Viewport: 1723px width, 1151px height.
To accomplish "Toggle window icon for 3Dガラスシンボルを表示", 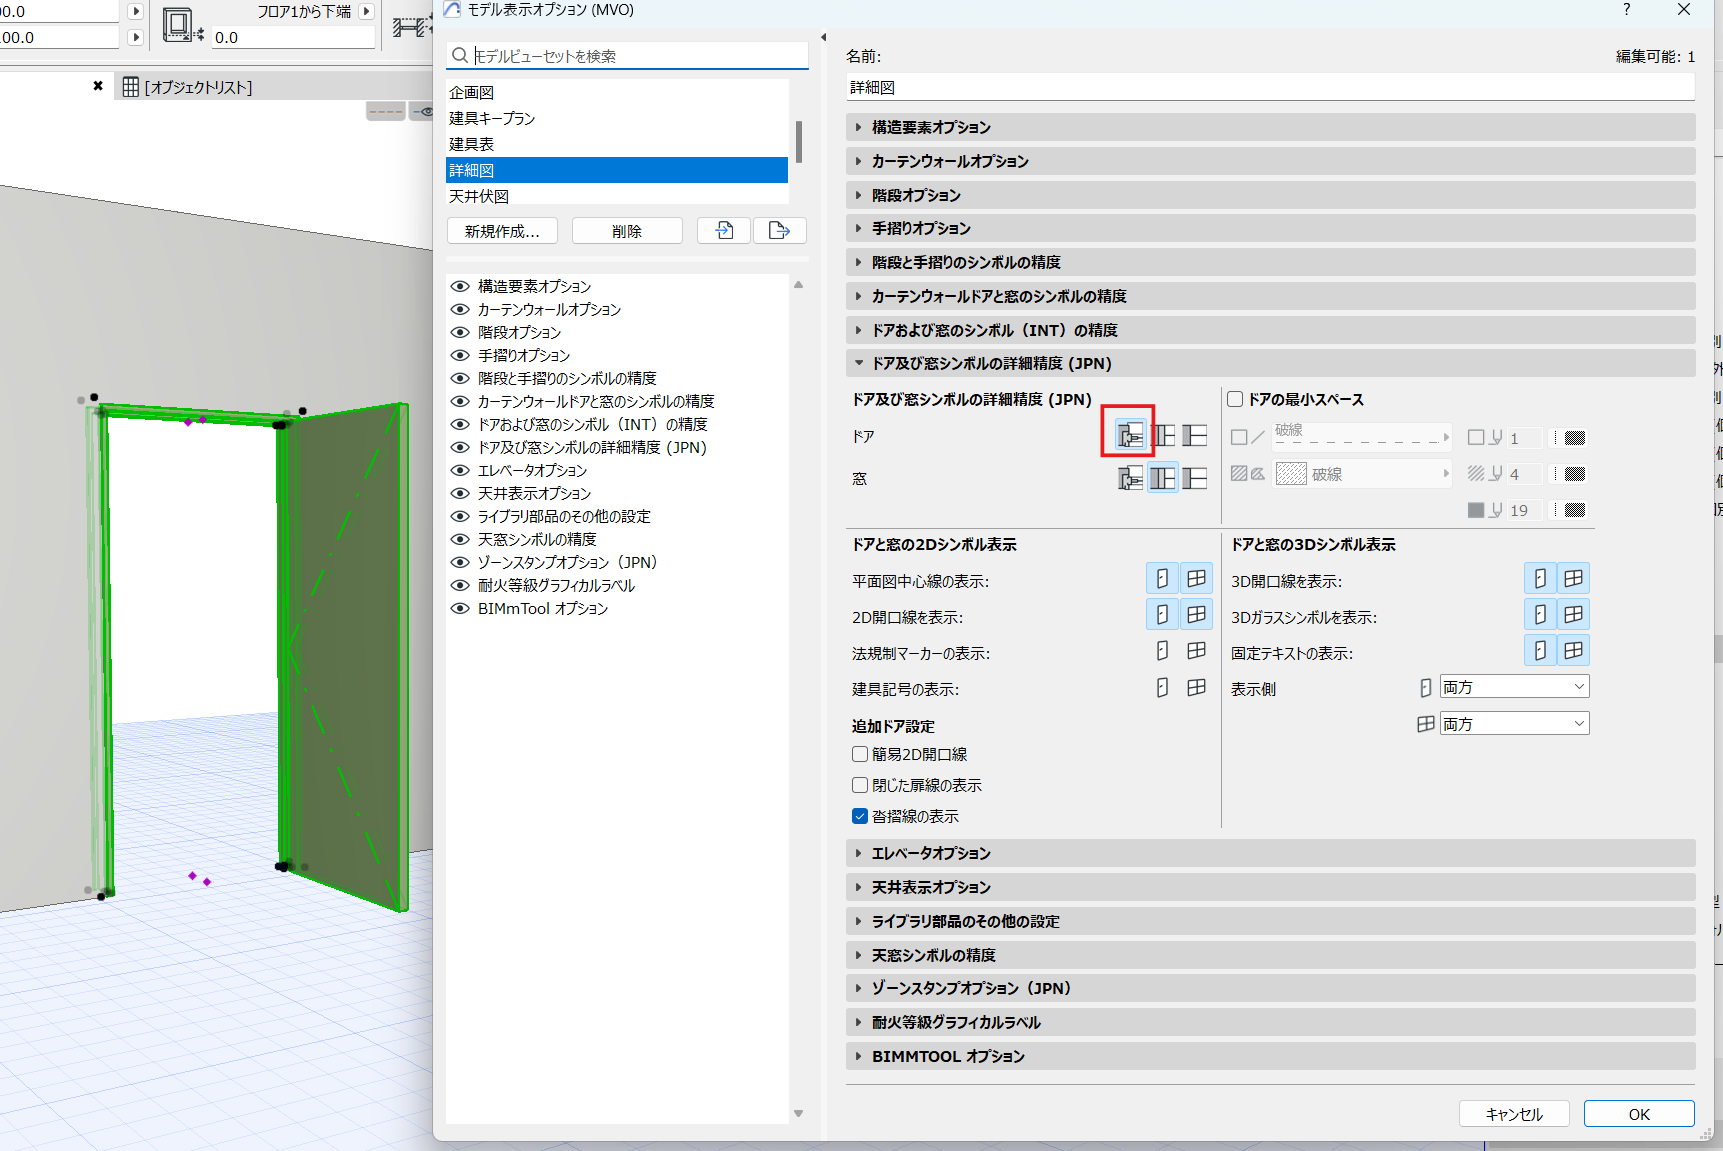I will (x=1573, y=614).
